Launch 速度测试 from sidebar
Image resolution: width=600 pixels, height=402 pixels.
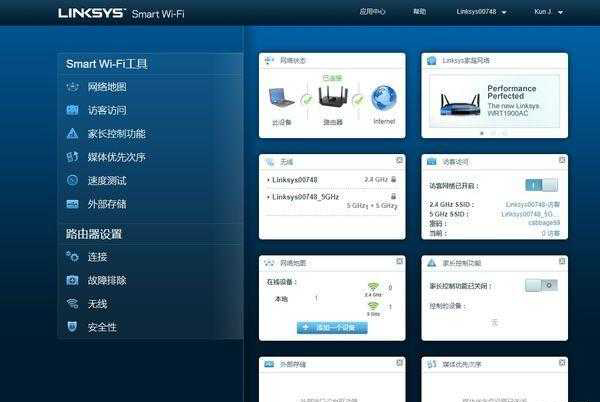[107, 180]
